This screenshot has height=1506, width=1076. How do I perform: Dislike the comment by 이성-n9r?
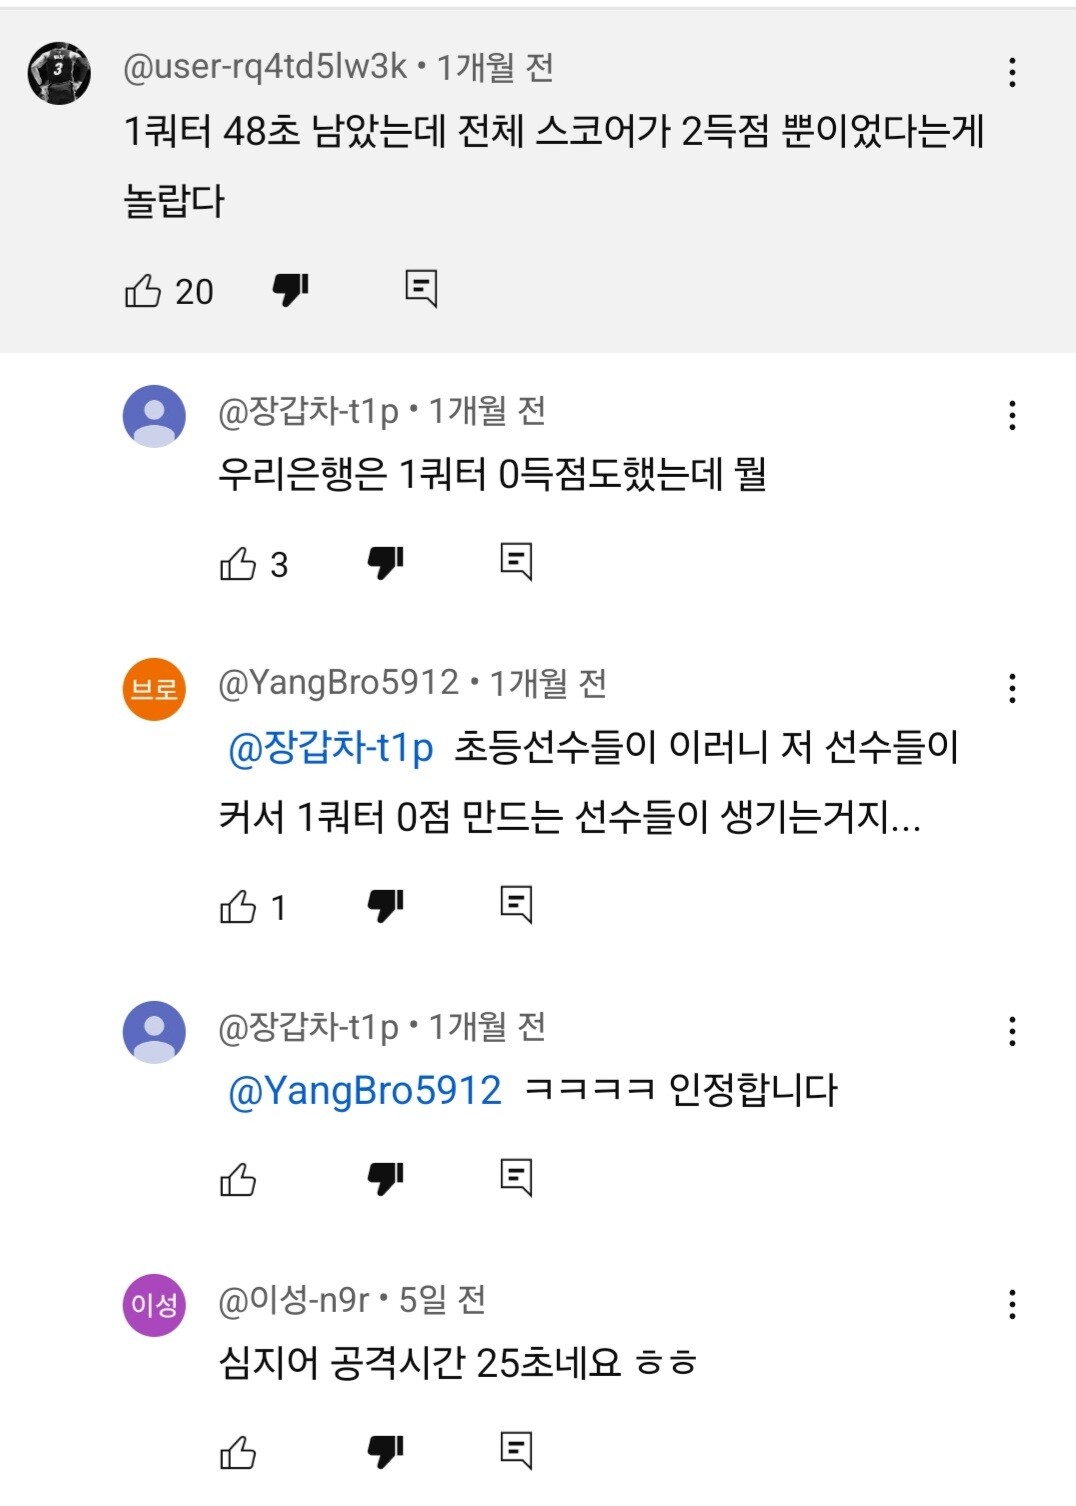pyautogui.click(x=385, y=1452)
